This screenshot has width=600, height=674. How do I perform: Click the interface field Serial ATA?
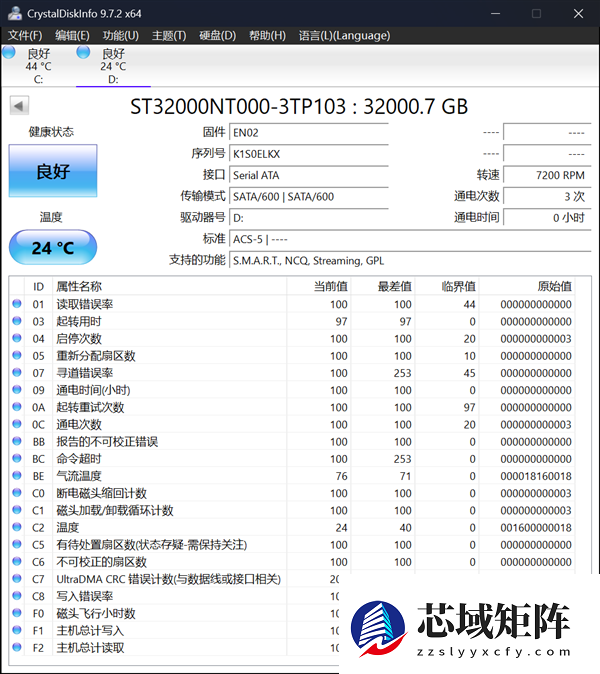click(x=309, y=175)
